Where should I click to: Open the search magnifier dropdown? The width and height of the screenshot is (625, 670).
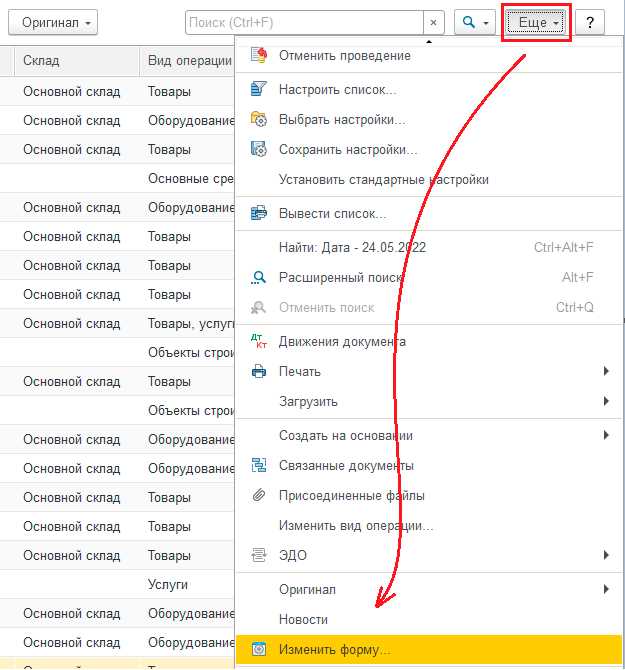click(x=475, y=22)
